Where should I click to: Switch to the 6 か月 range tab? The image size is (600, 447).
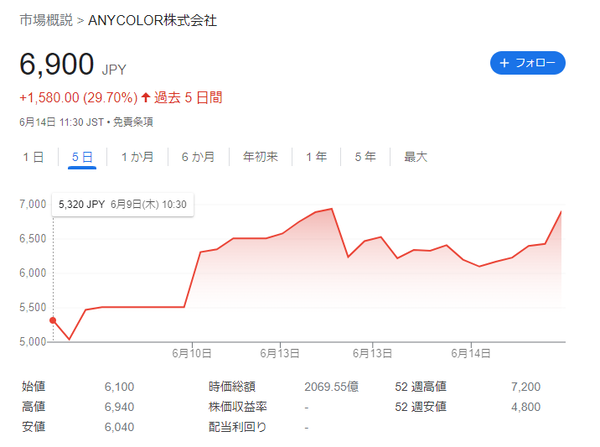tap(198, 157)
